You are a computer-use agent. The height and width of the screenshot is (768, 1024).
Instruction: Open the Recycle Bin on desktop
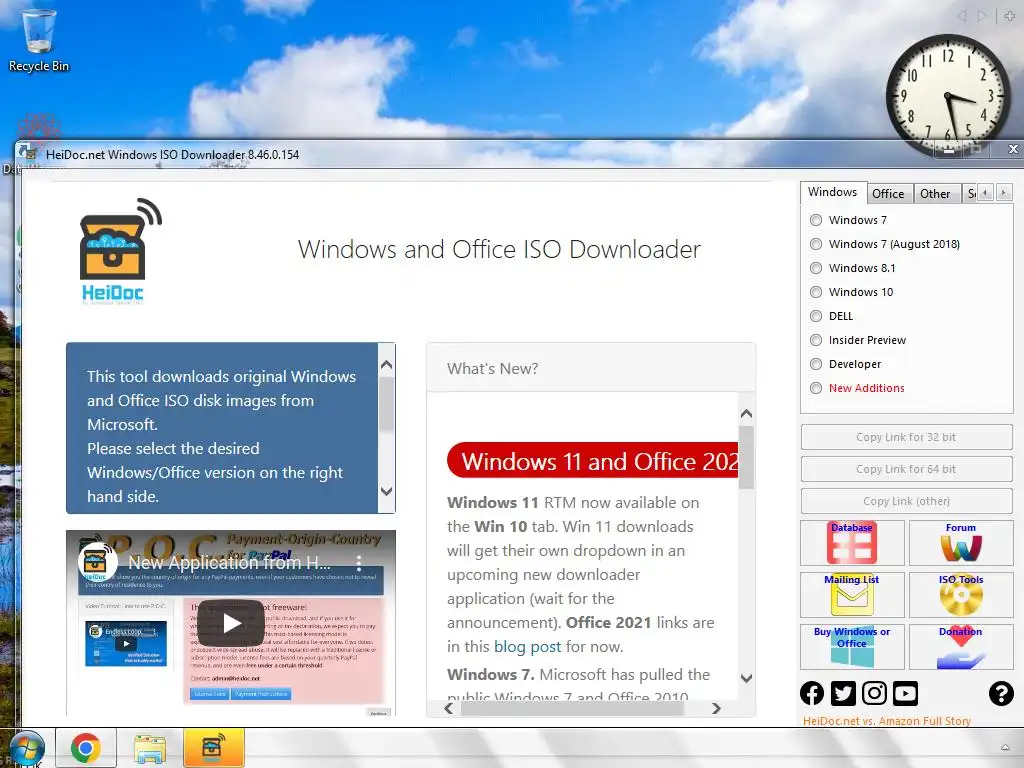[x=39, y=39]
